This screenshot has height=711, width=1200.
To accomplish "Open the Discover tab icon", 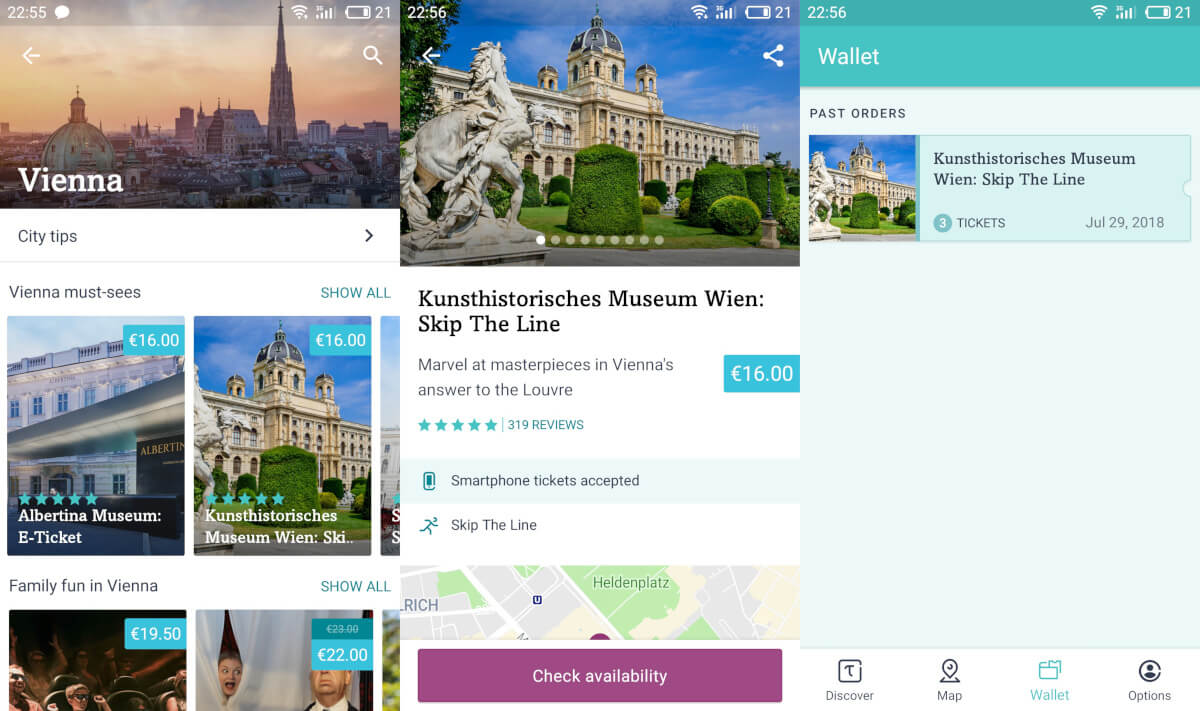I will pyautogui.click(x=849, y=671).
